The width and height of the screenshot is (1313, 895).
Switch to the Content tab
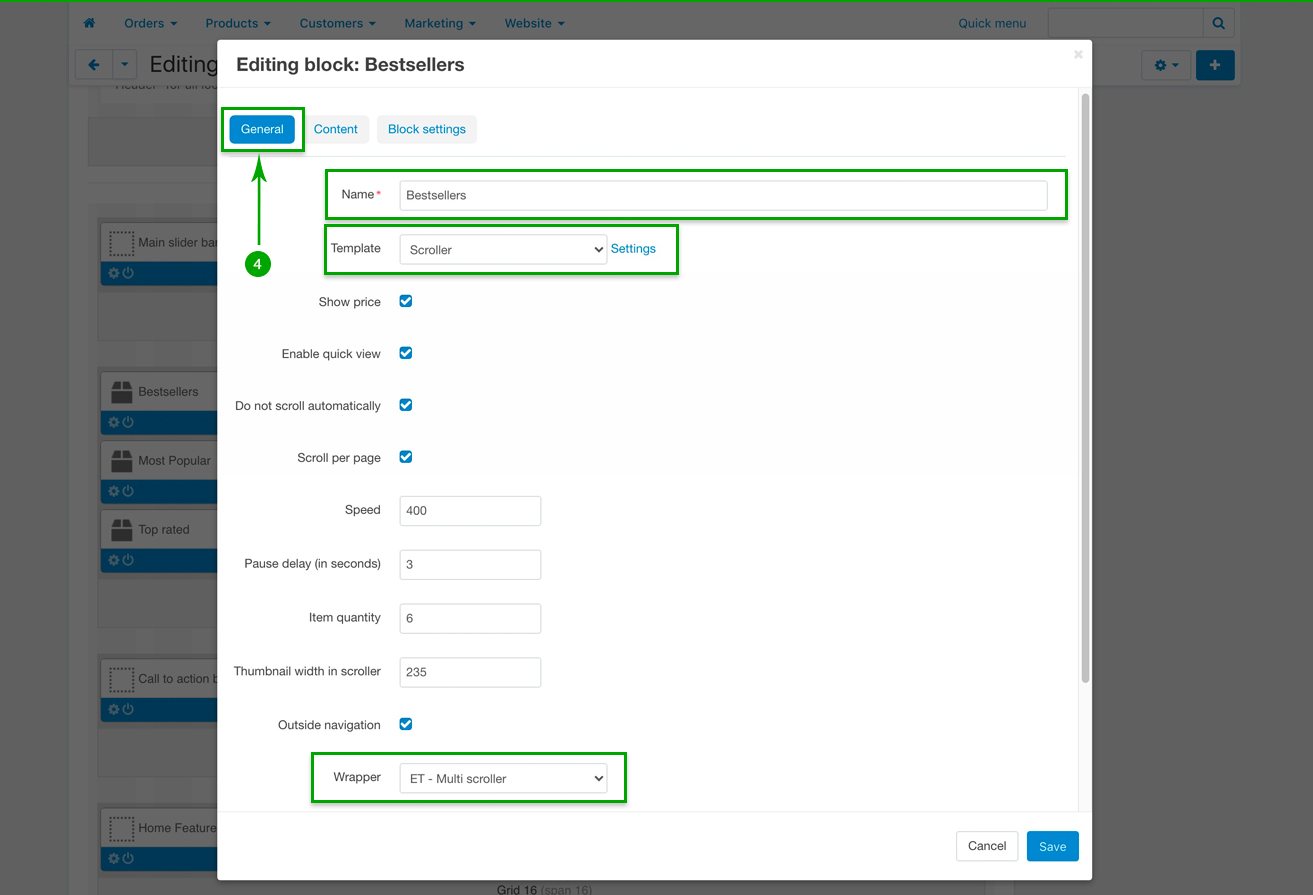point(335,129)
